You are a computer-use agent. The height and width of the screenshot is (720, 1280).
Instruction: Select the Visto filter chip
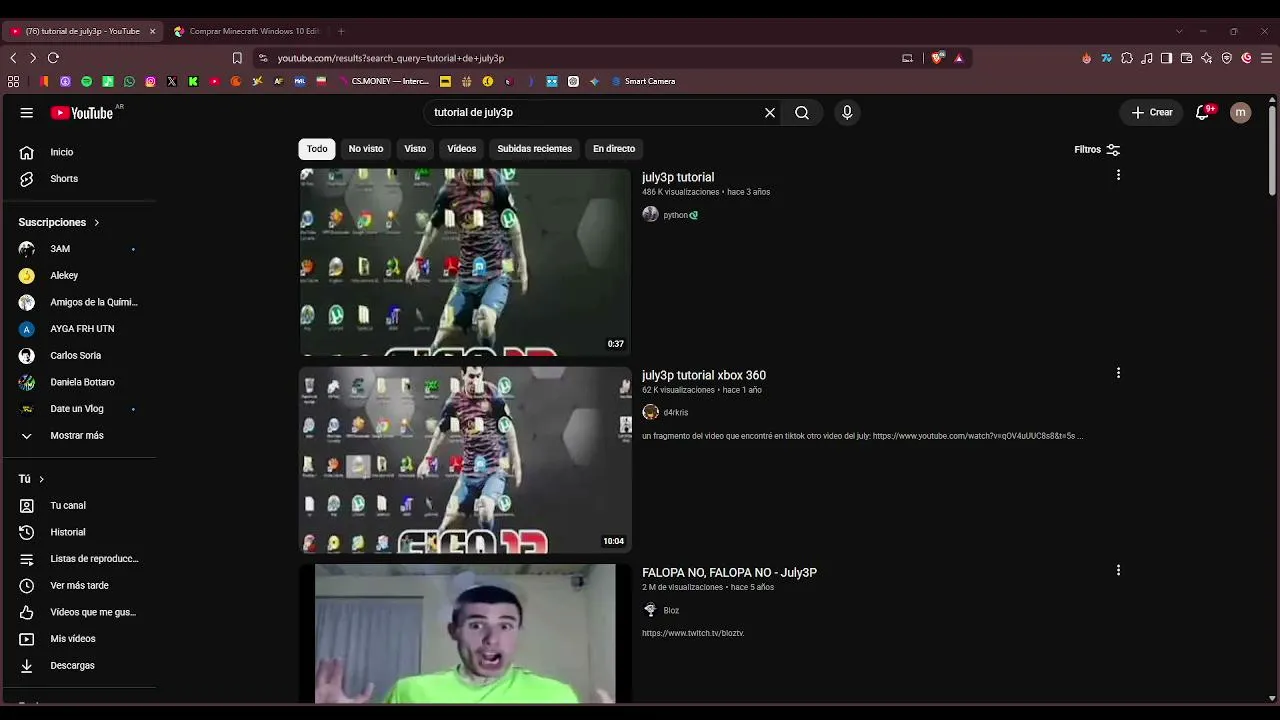pos(415,149)
